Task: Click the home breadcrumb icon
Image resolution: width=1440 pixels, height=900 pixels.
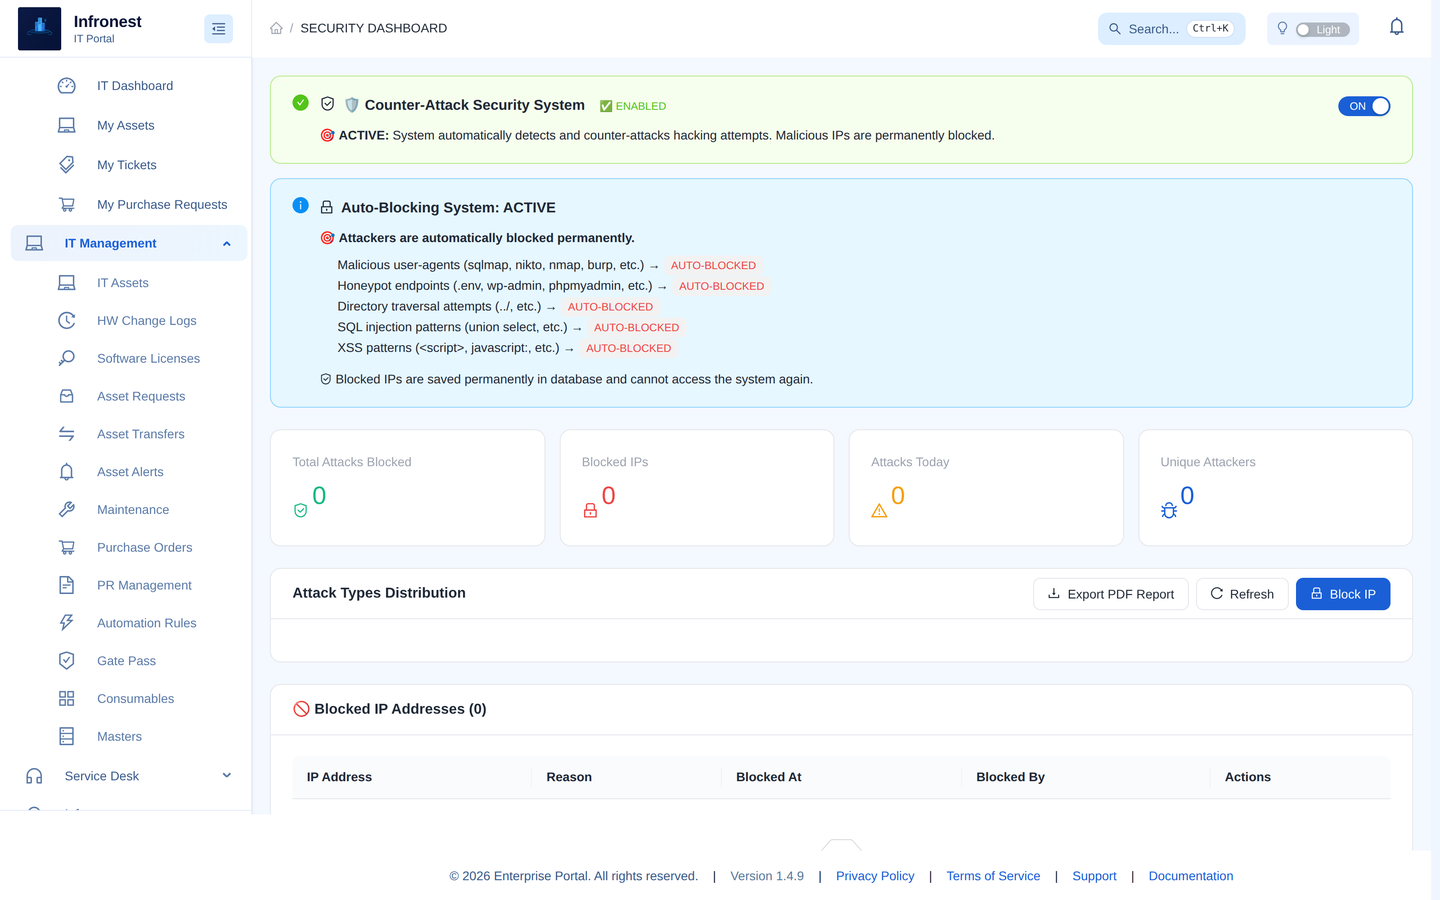Action: 276,29
